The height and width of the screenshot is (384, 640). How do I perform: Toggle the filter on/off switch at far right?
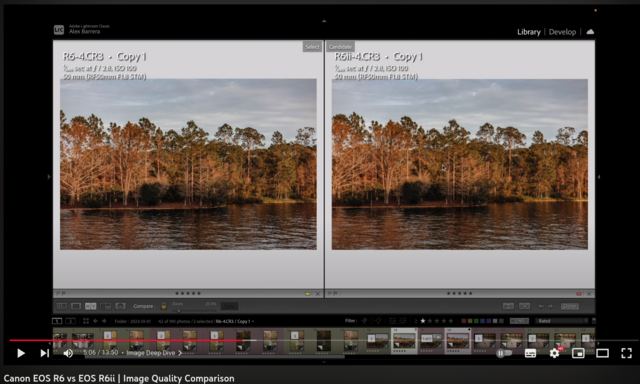pos(593,321)
